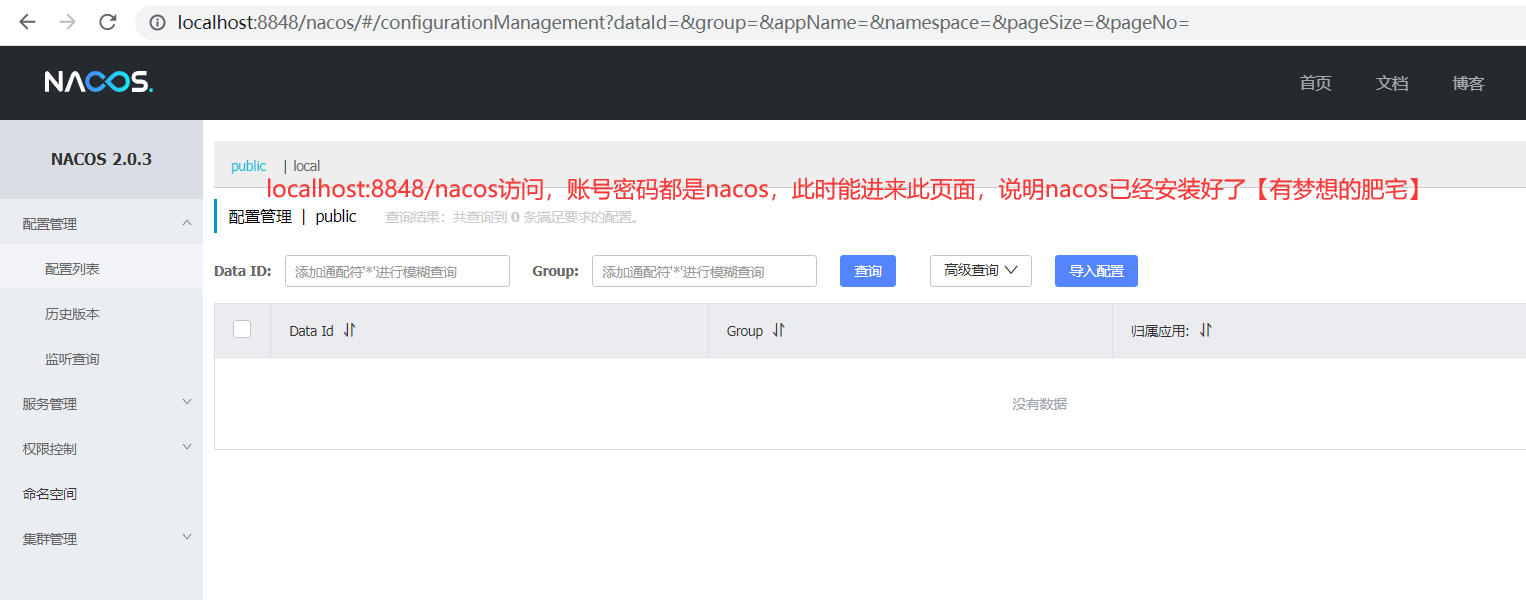Open 博客 link in header
1526x600 pixels.
click(x=1468, y=83)
